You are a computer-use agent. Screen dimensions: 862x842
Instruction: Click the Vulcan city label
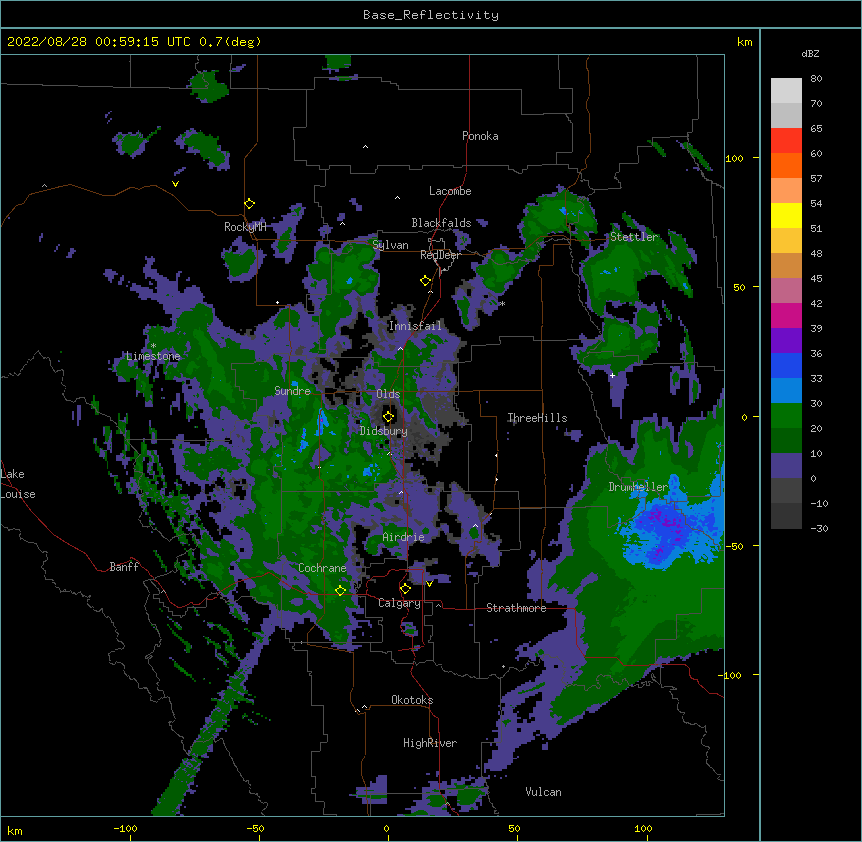point(543,792)
